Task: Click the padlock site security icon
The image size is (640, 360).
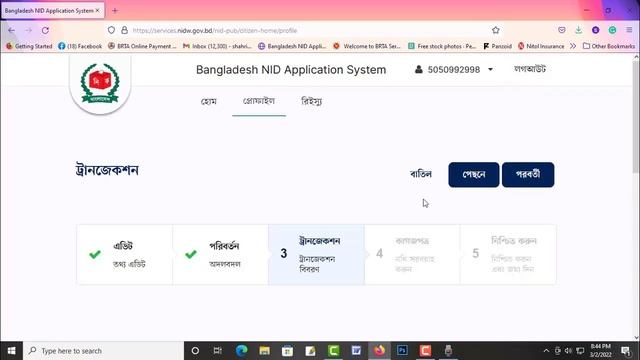Action: 124,30
